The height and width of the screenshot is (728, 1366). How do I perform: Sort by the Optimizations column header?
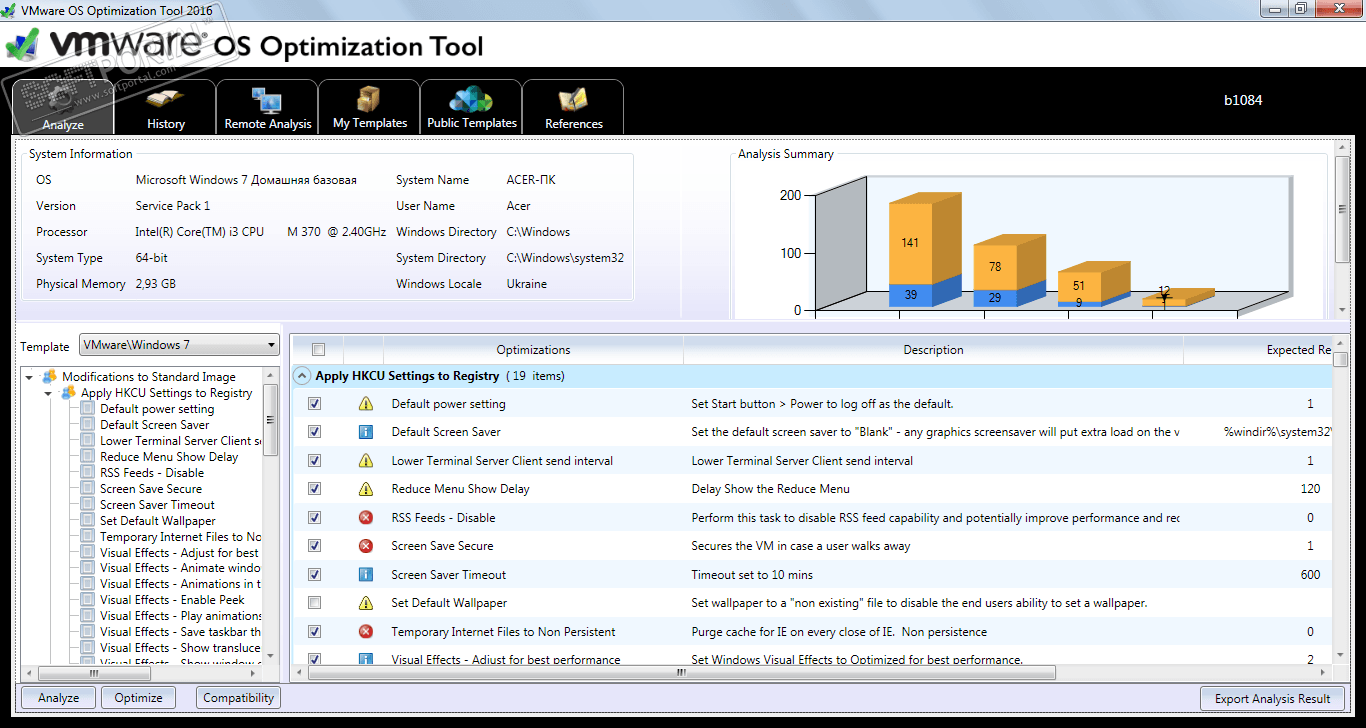point(533,350)
